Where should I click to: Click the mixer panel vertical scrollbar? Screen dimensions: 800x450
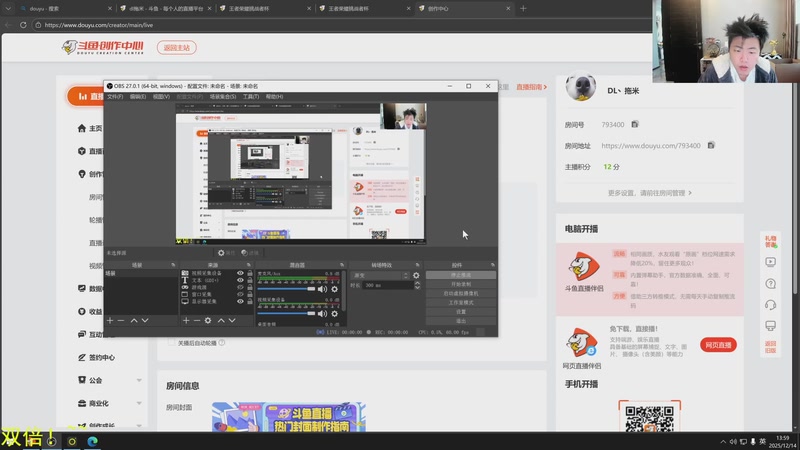[344, 291]
